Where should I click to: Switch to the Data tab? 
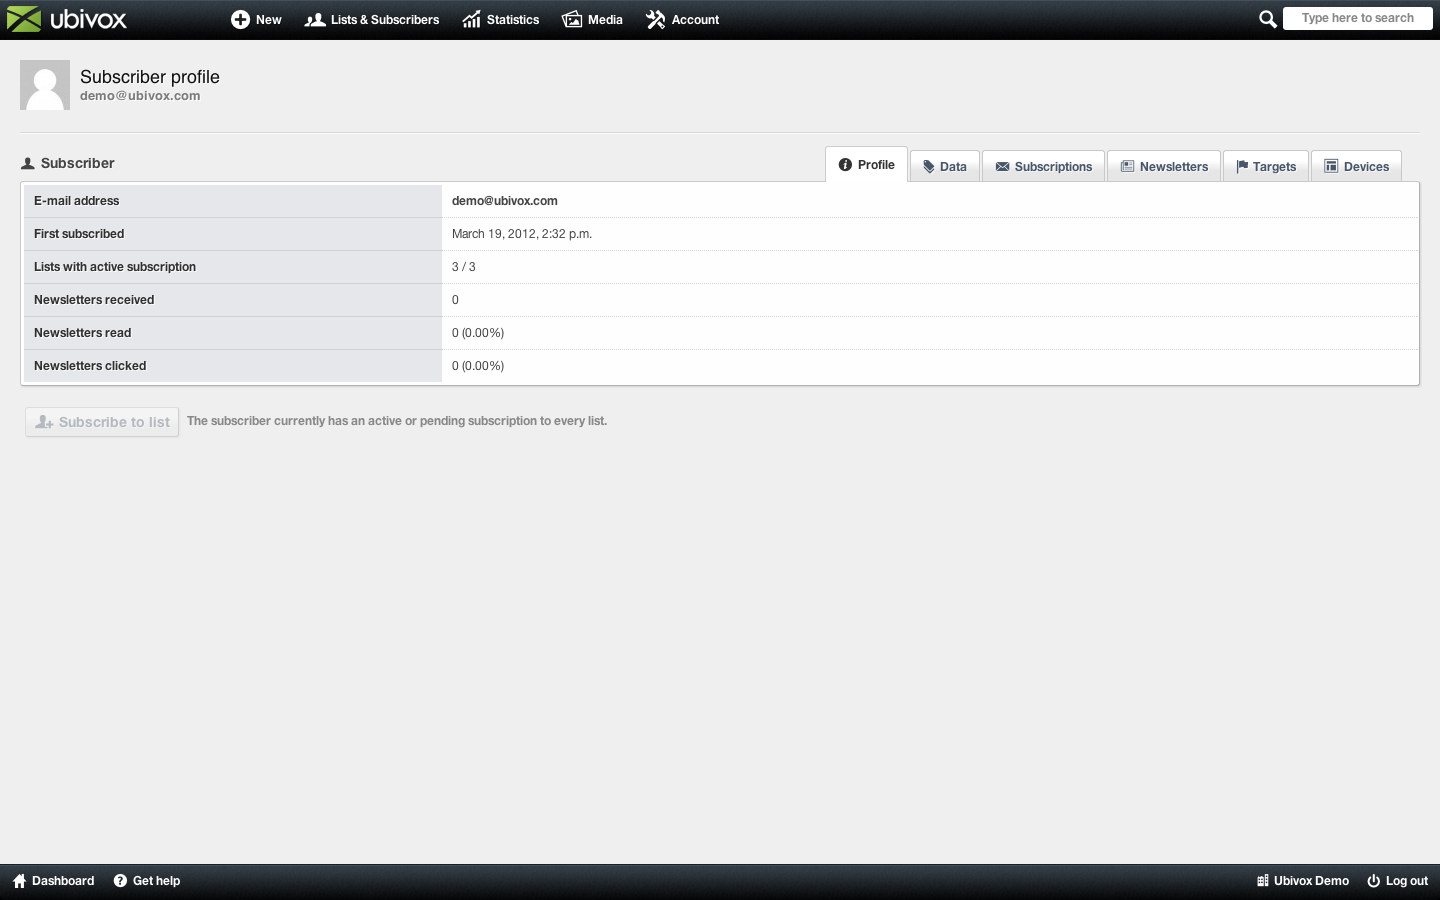[x=945, y=166]
